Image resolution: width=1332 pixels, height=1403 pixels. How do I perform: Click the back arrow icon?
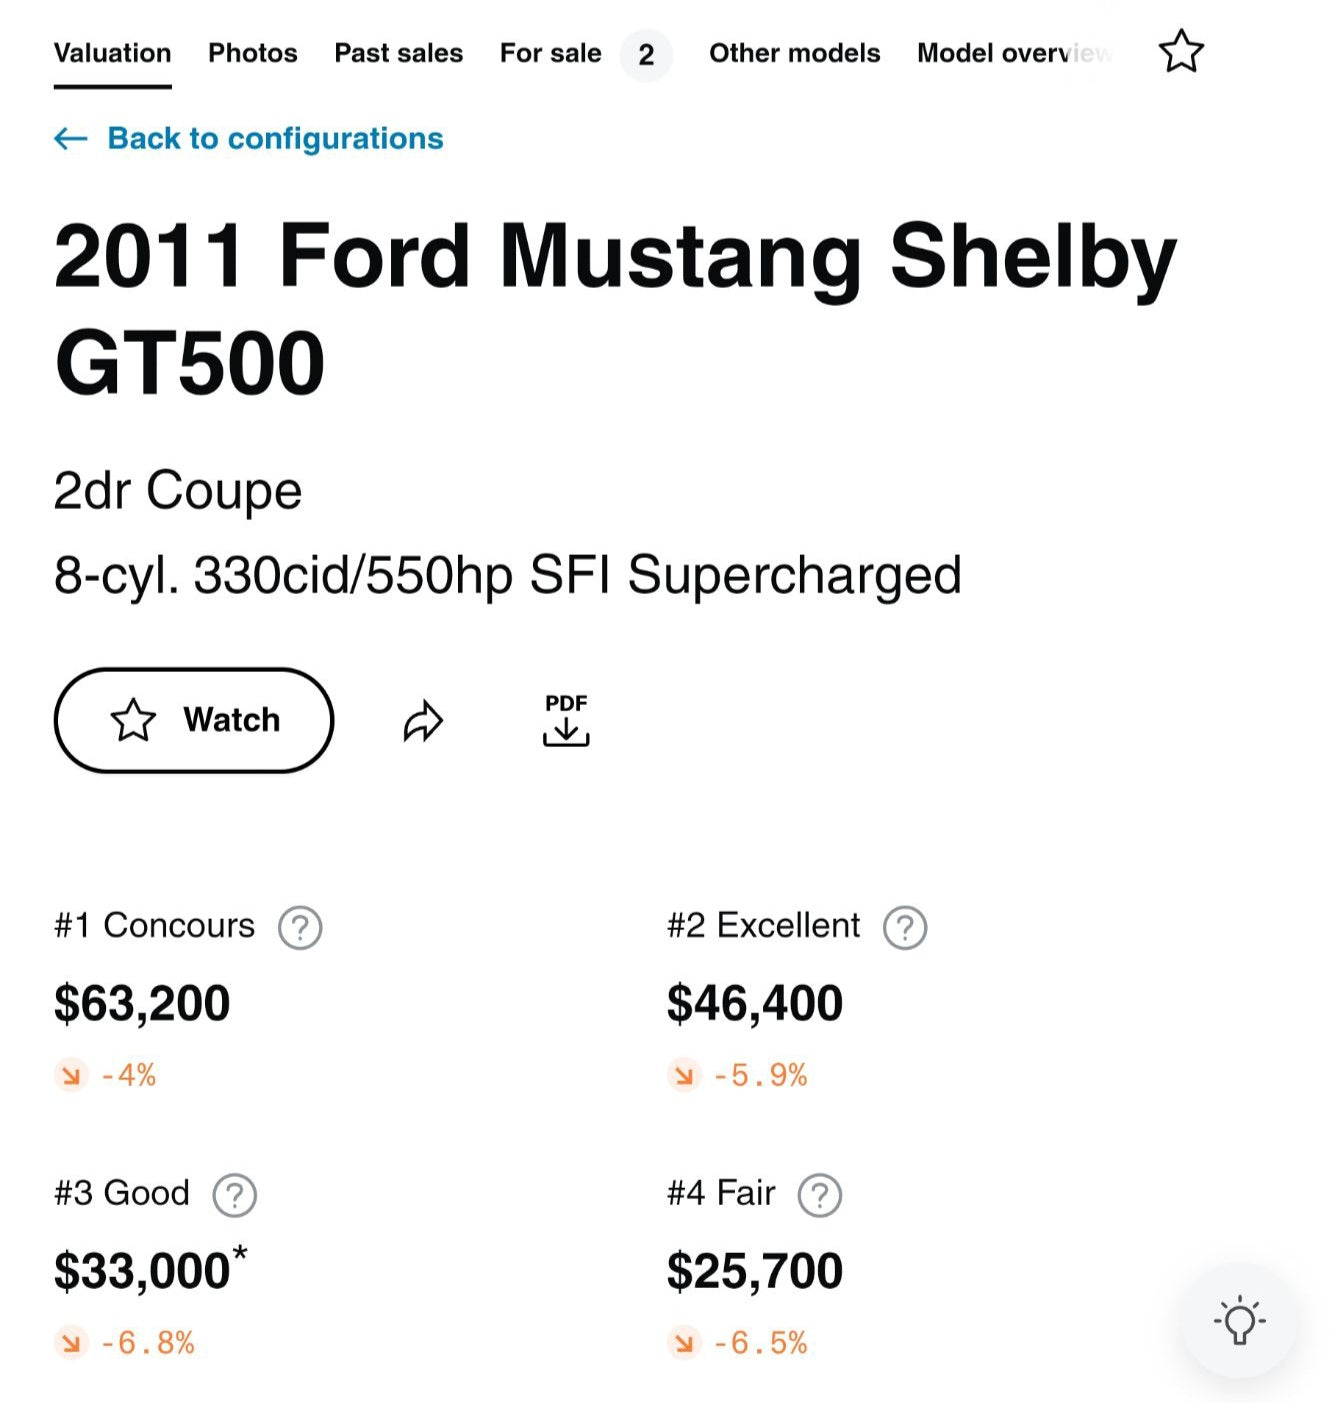pyautogui.click(x=71, y=139)
